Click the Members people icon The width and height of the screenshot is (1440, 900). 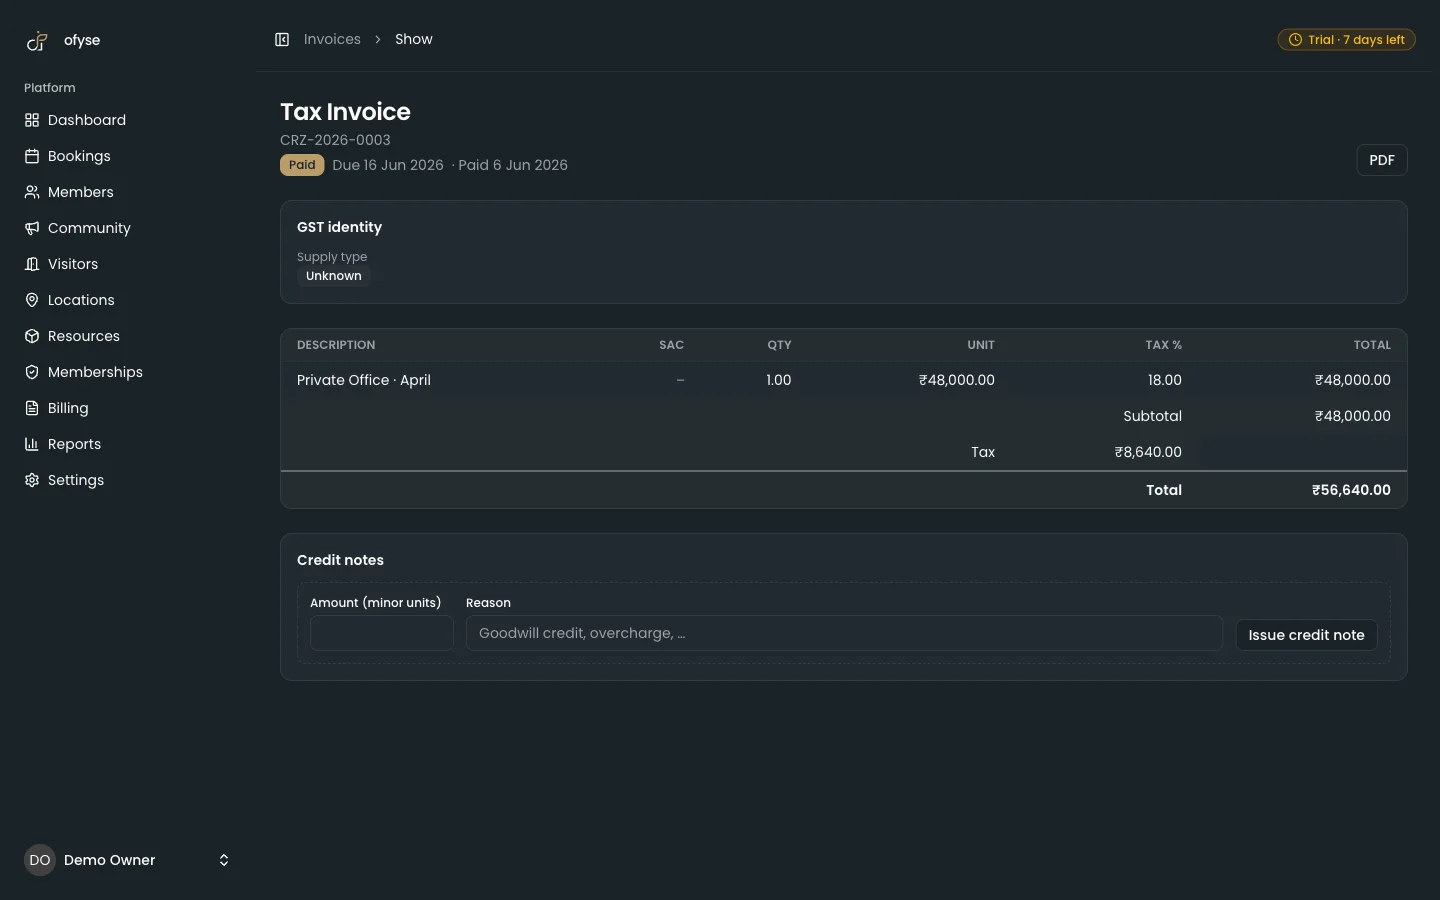click(32, 192)
